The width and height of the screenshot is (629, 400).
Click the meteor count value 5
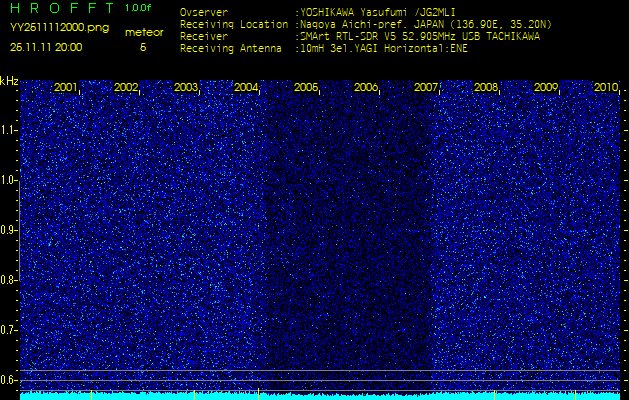pyautogui.click(x=143, y=47)
